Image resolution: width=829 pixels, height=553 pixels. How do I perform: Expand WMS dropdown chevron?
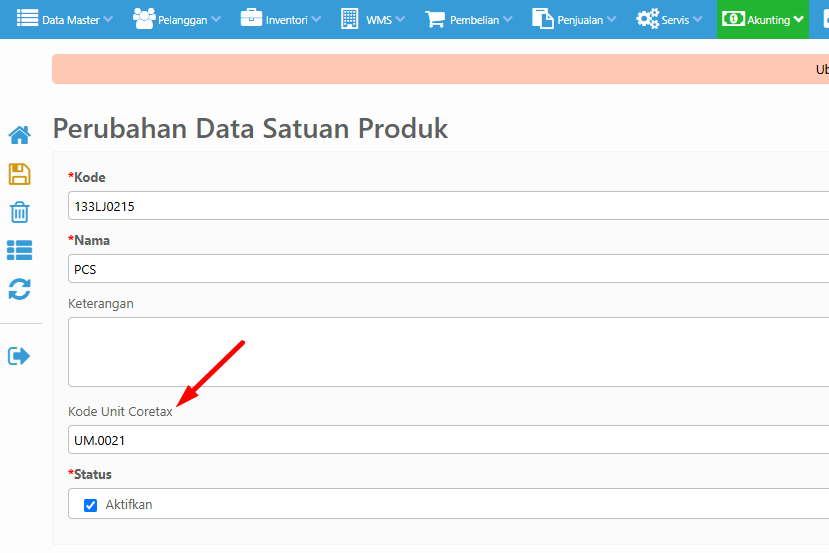point(400,20)
